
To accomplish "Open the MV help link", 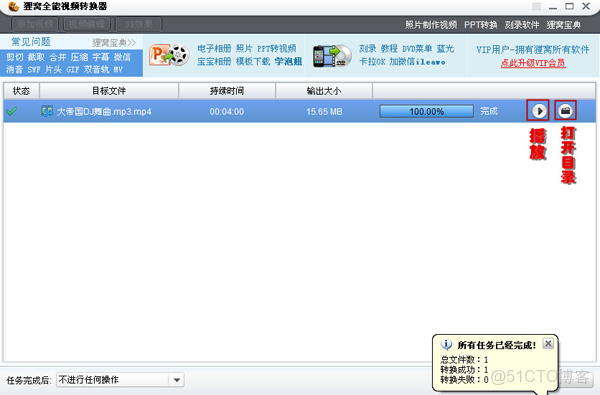I will tap(118, 70).
